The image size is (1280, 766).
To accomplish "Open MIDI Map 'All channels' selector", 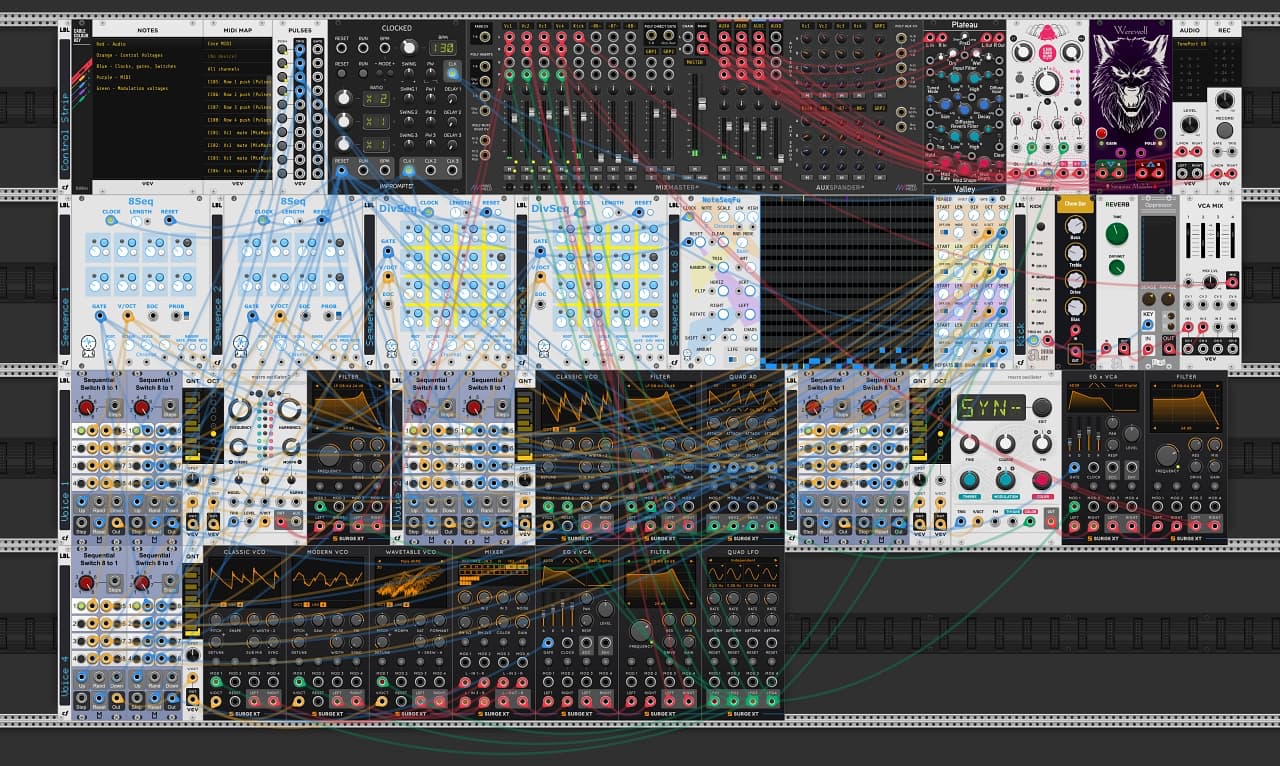I will pos(237,69).
